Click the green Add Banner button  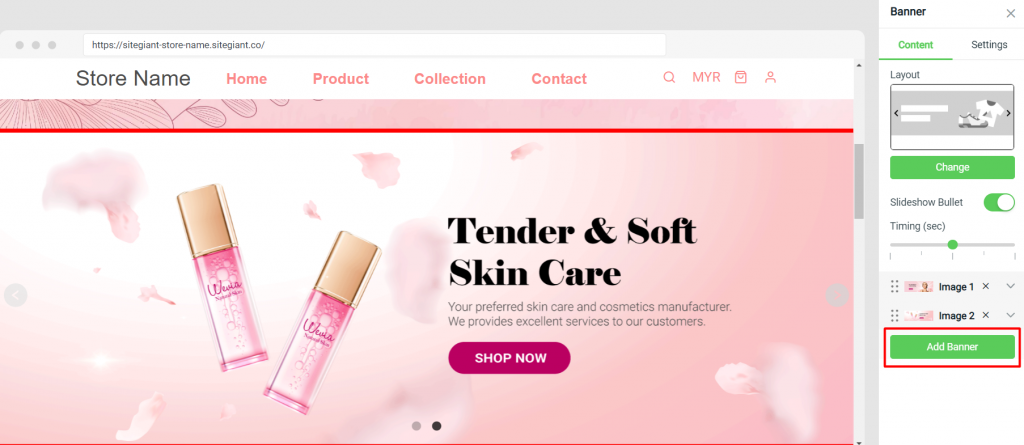point(952,347)
